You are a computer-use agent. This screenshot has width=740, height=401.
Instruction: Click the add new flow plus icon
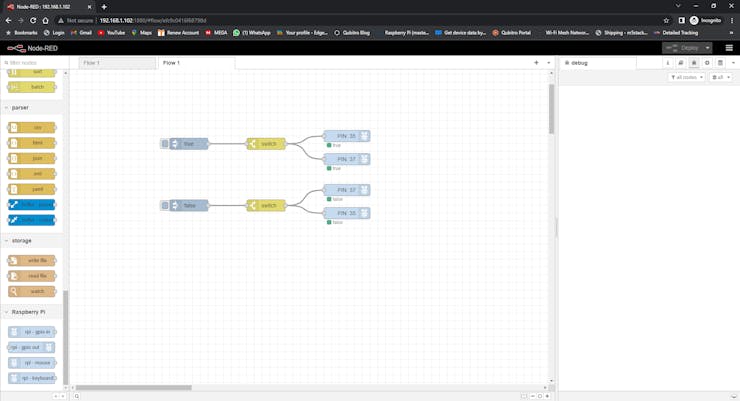[536, 62]
